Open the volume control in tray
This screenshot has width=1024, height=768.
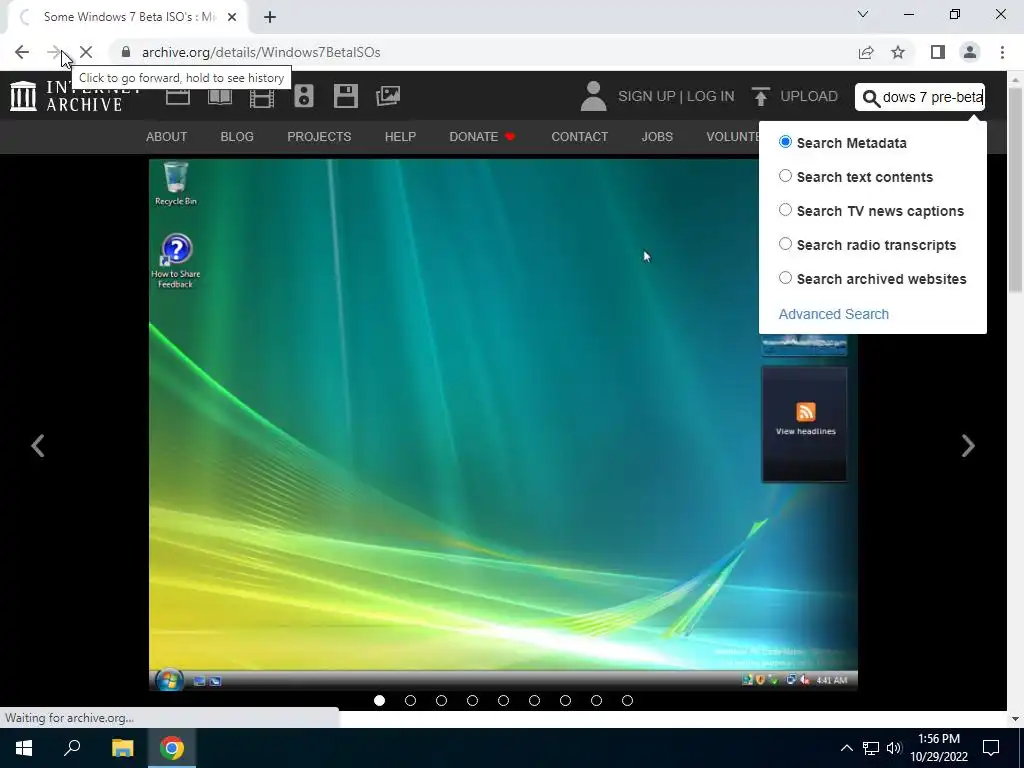(894, 748)
